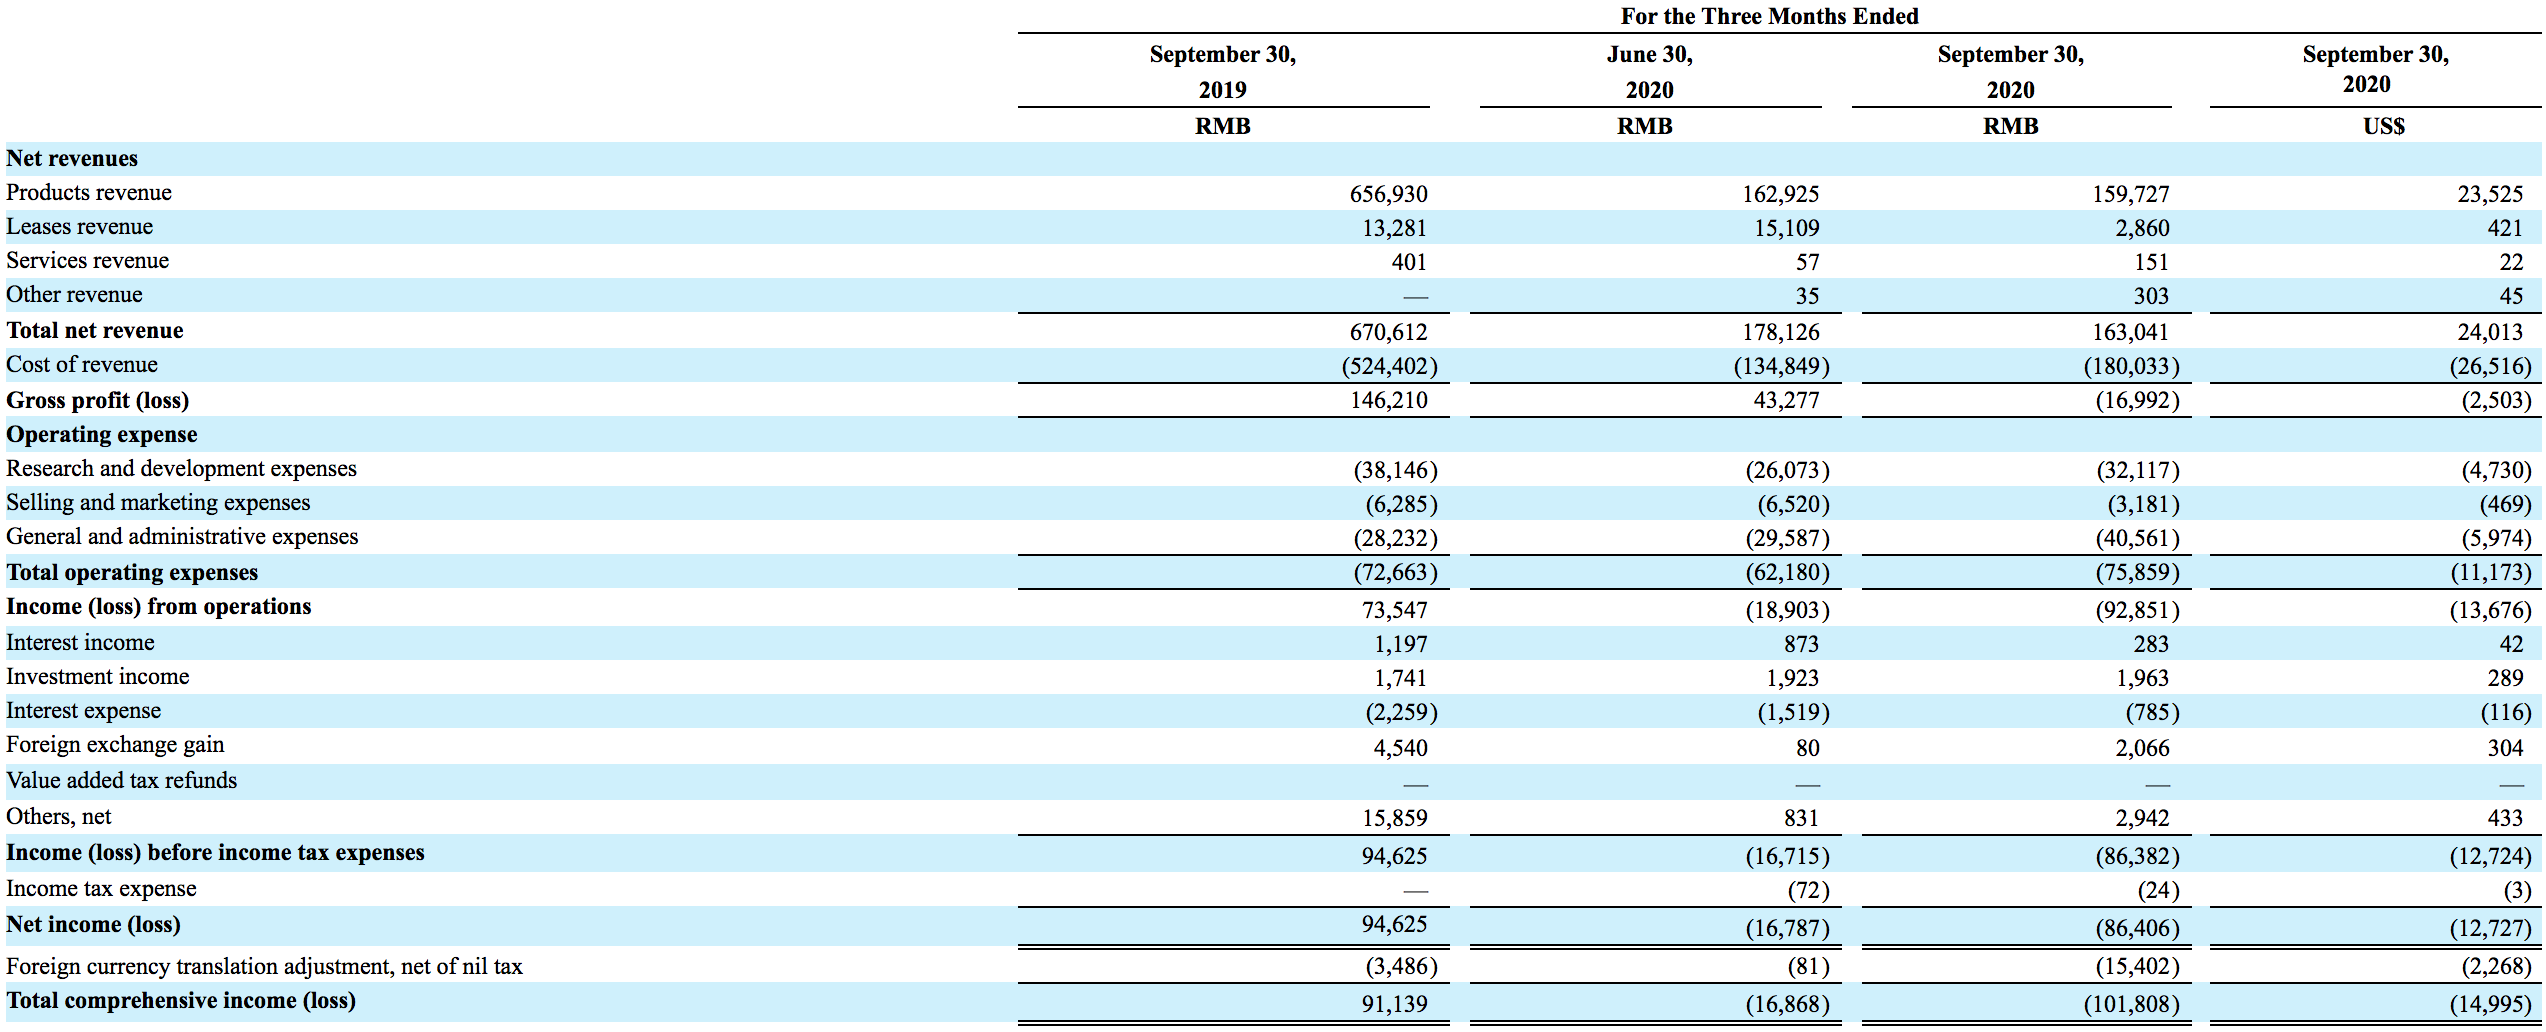
Task: Click "Income (loss) from operations" row label
Action: coord(159,607)
